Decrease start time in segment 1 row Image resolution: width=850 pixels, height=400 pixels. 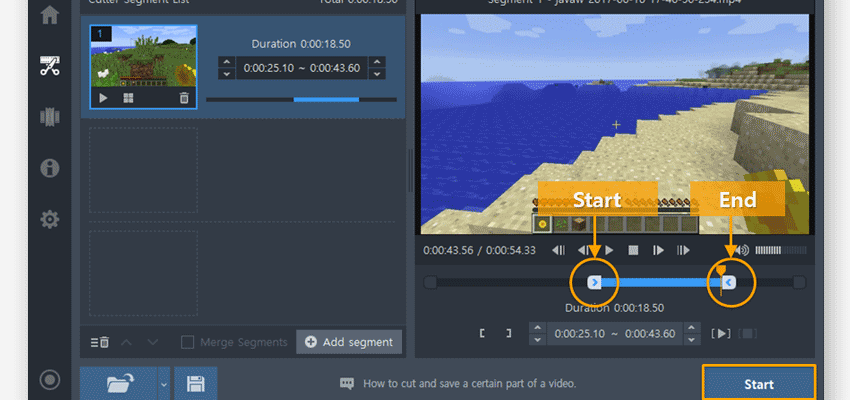(227, 74)
